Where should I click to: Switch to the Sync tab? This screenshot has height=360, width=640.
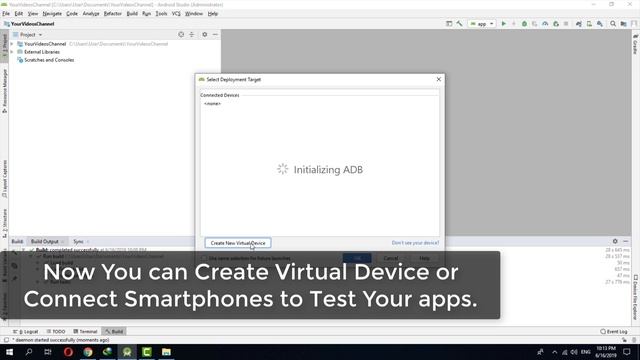point(80,242)
